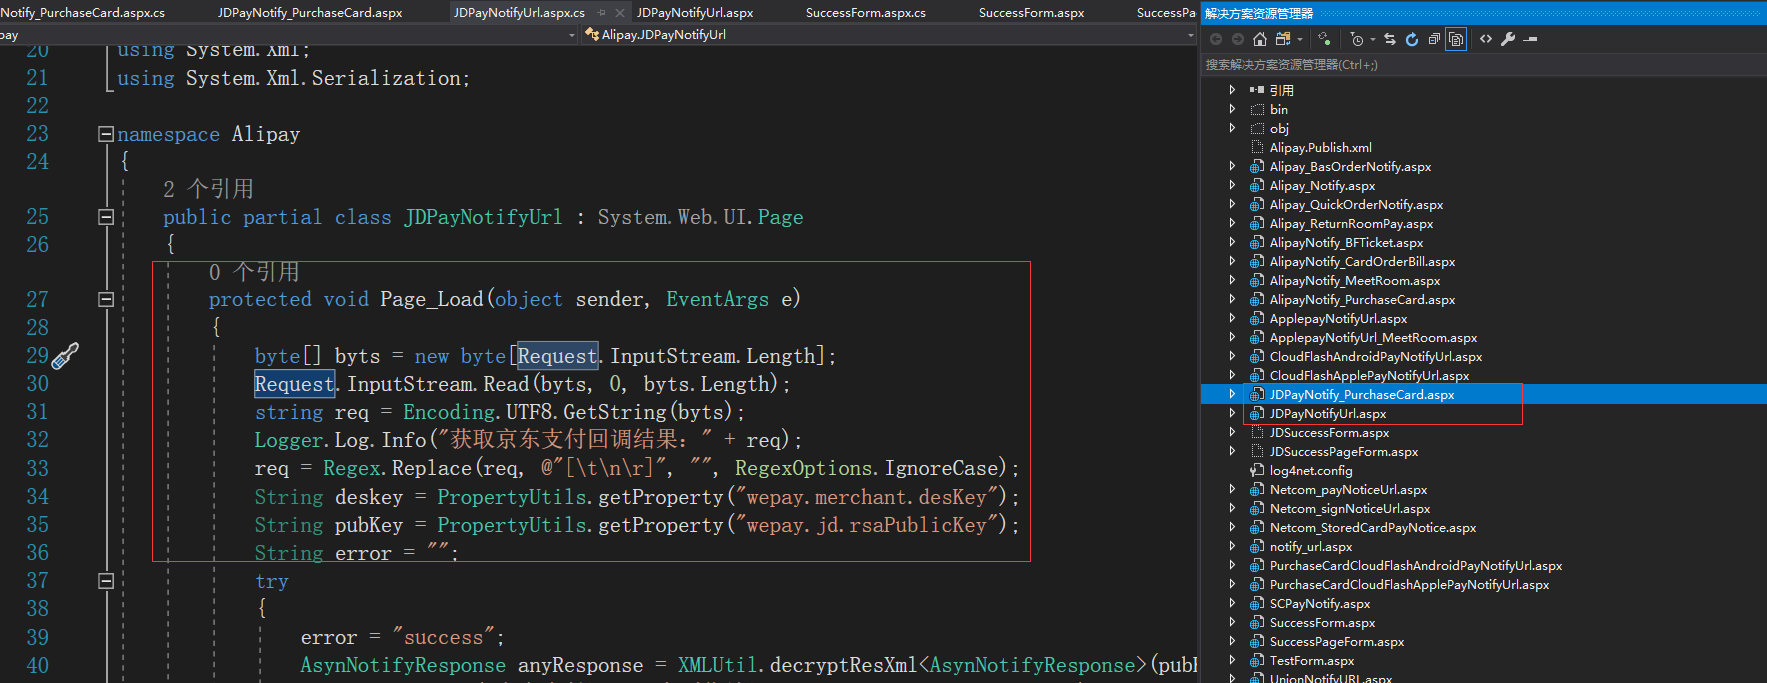The height and width of the screenshot is (683, 1767).
Task: Switch to the JDPayNotifyUrl.aspx tab
Action: 695,13
